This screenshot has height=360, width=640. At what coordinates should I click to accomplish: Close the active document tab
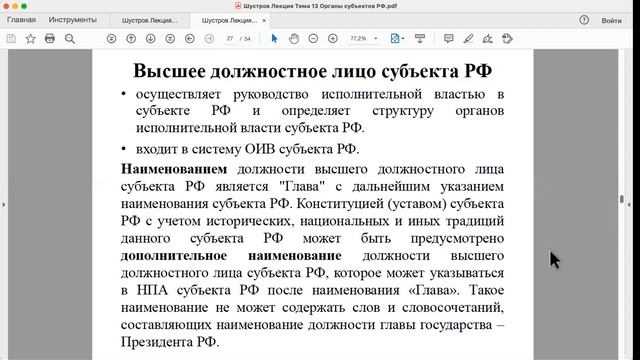(x=264, y=20)
